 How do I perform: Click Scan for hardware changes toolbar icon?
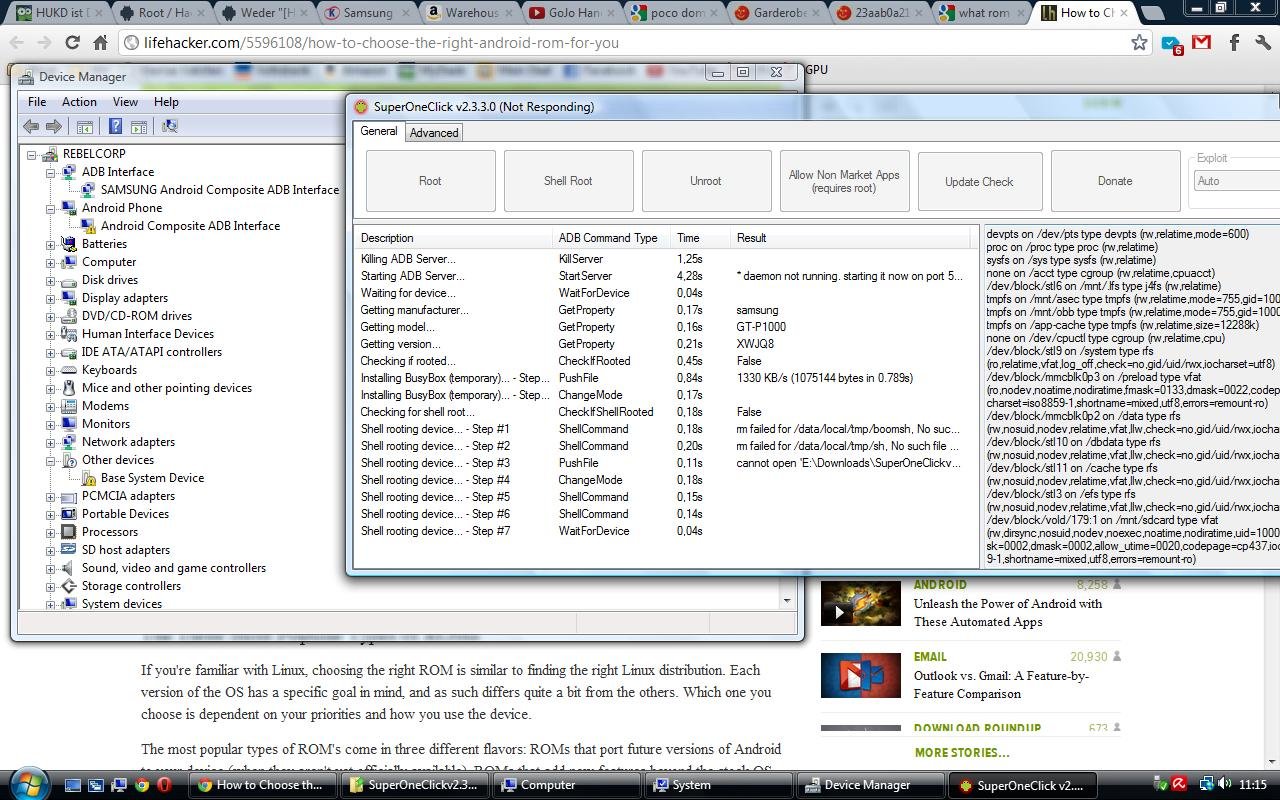(x=169, y=126)
